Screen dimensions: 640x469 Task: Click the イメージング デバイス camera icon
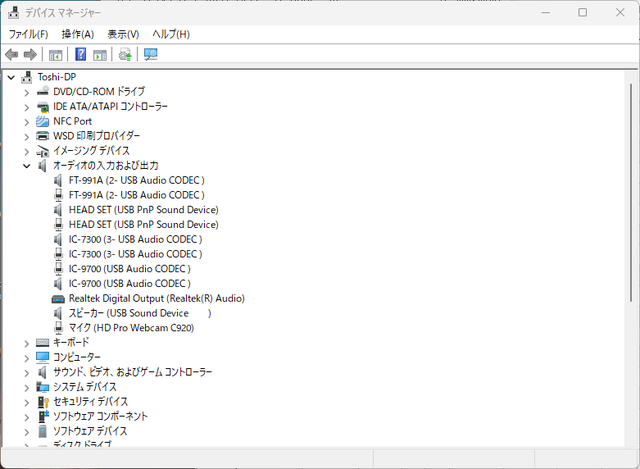(x=42, y=151)
